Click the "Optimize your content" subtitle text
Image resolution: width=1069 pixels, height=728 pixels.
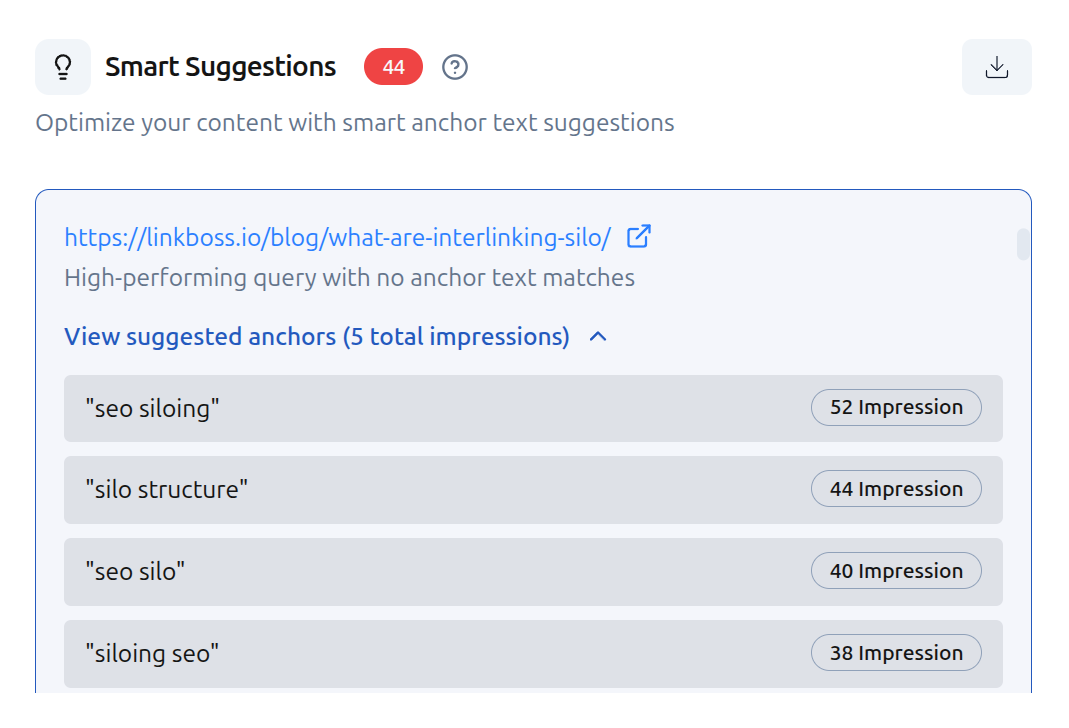(x=354, y=123)
